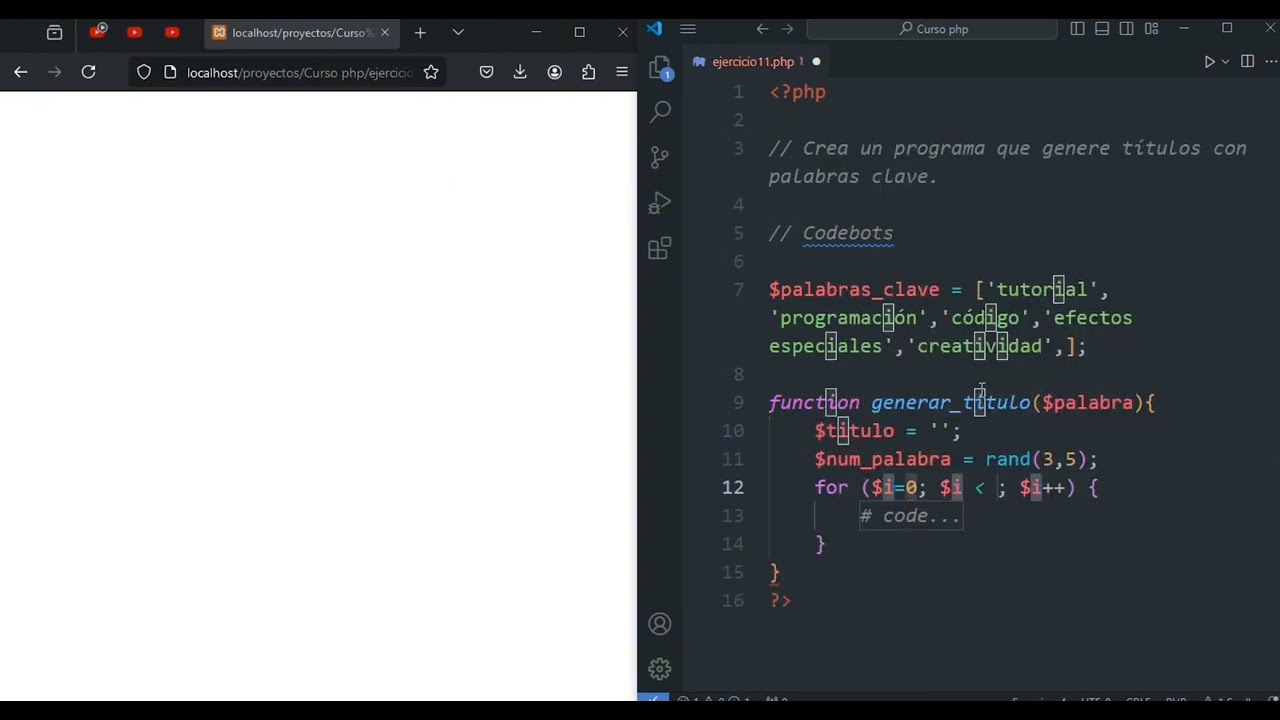Screen dimensions: 1280x720
Task: Click the $palabras_clave variable
Action: (x=854, y=290)
